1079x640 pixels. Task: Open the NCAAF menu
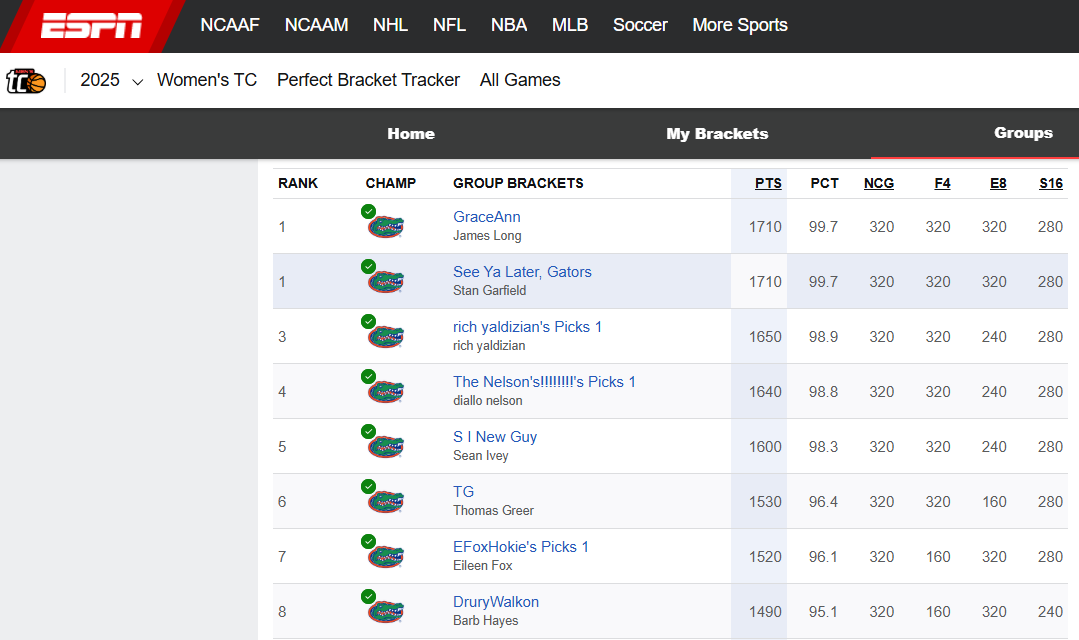(230, 25)
